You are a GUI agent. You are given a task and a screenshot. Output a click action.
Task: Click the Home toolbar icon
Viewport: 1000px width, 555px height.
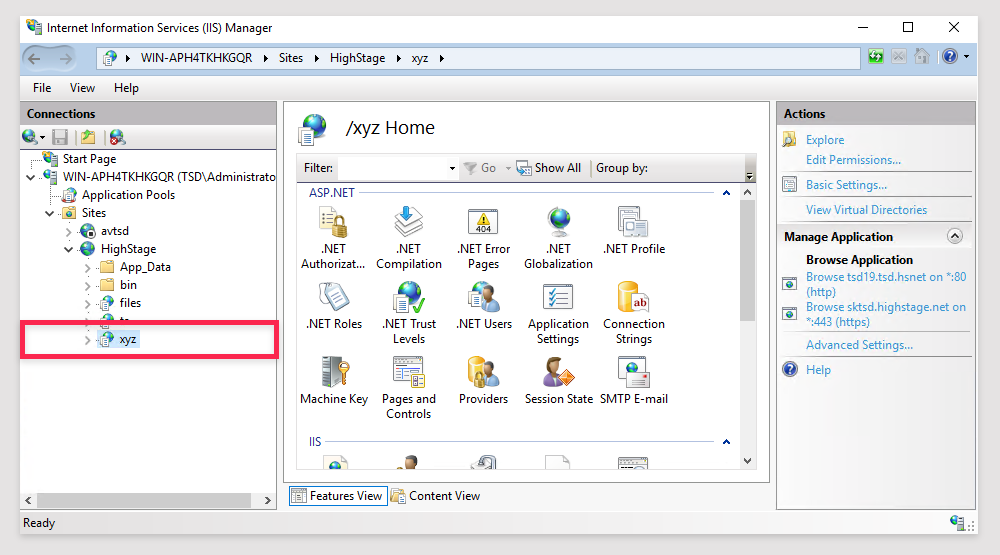922,57
